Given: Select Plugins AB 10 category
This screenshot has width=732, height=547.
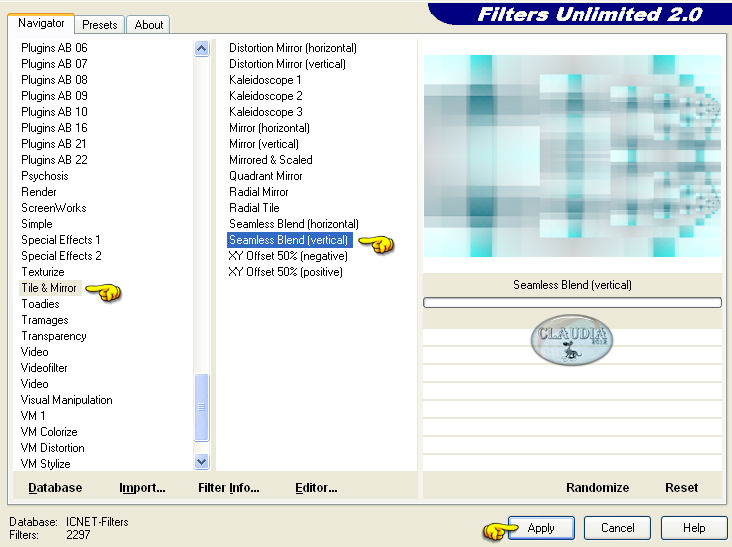Looking at the screenshot, I should [x=54, y=112].
